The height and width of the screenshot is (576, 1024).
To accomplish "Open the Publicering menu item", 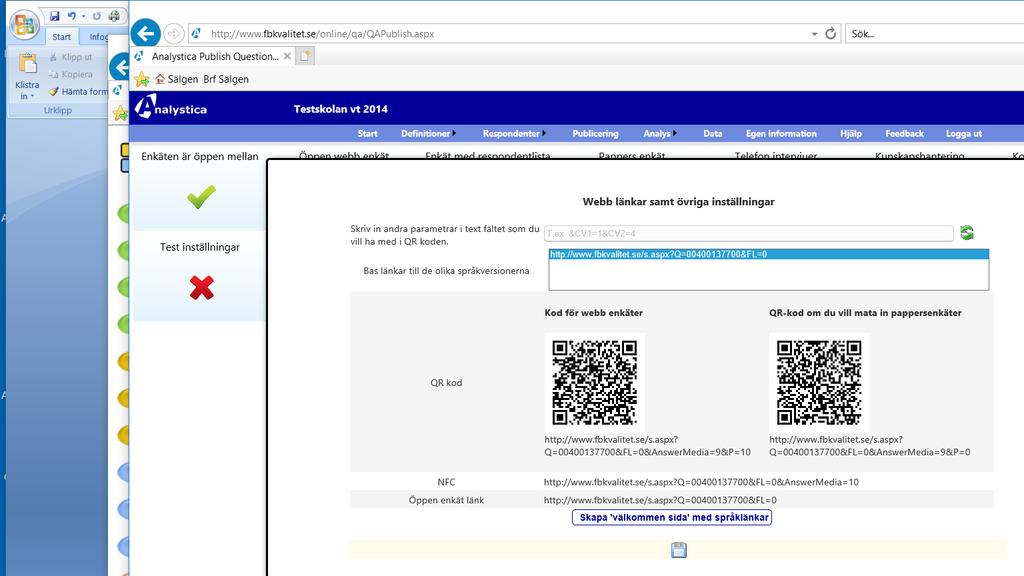I will (x=595, y=133).
